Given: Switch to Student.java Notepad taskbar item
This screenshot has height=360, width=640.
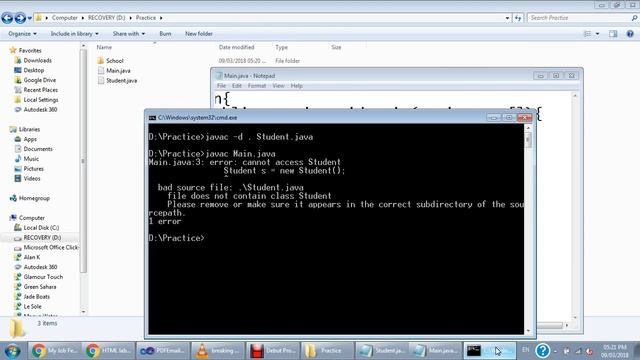Looking at the screenshot, I should [381, 351].
